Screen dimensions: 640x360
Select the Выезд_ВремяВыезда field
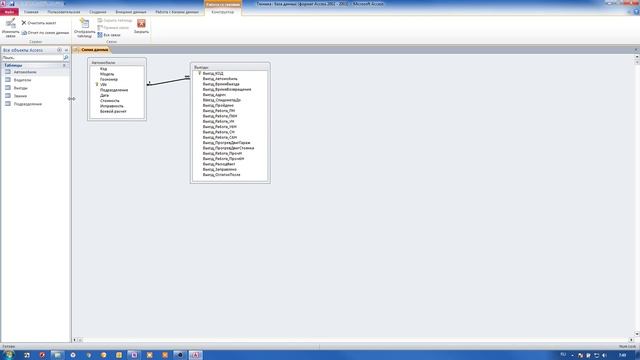221,84
